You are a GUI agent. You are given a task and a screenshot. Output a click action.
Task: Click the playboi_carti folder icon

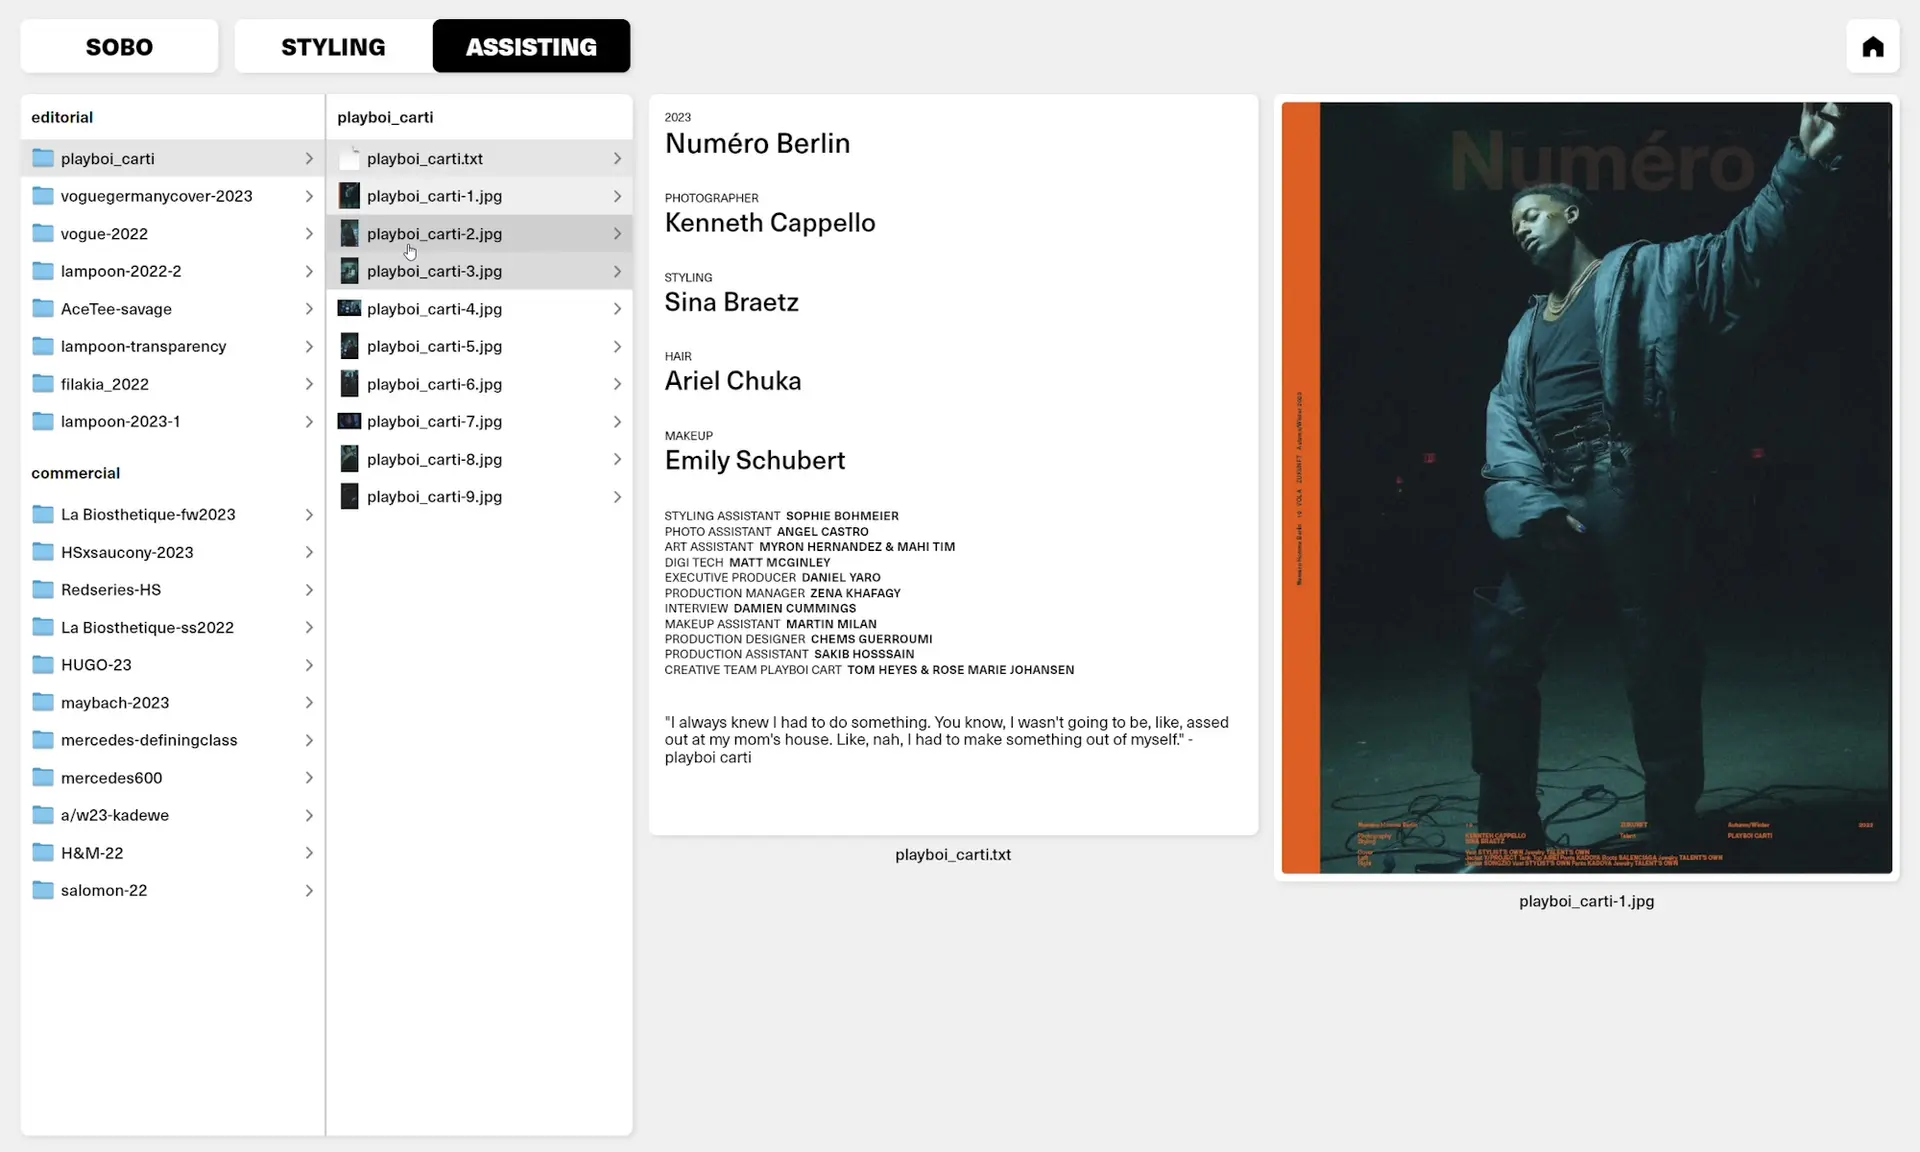coord(43,158)
